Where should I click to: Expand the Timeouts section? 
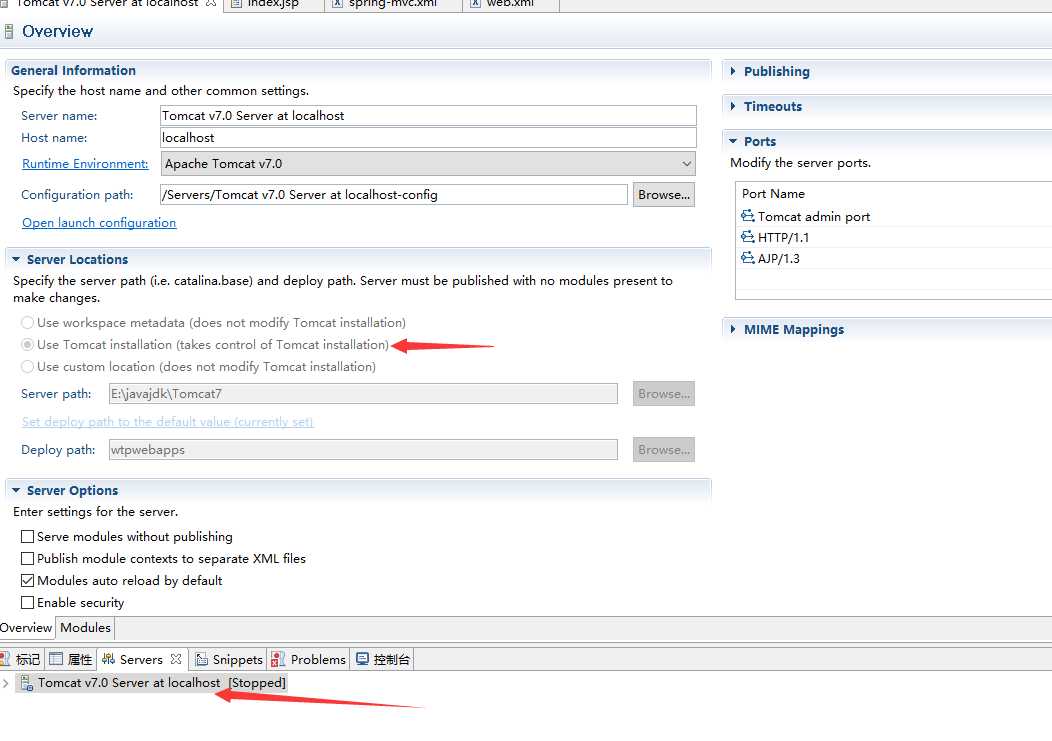733,106
